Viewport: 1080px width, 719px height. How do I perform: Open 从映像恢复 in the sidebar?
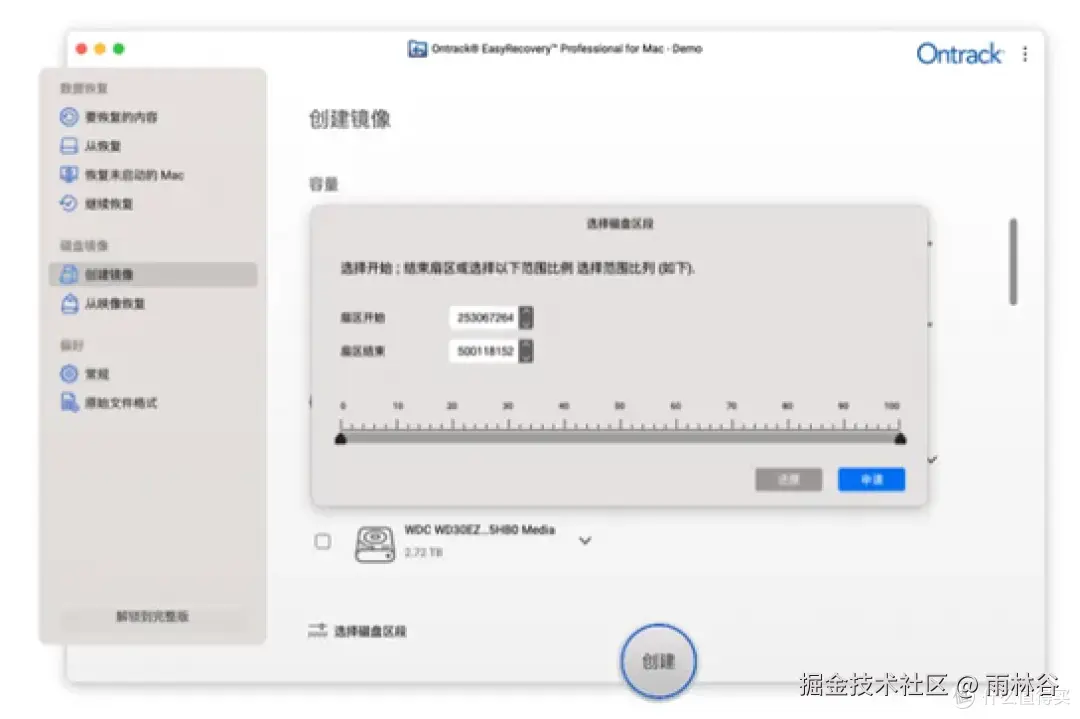point(66,305)
